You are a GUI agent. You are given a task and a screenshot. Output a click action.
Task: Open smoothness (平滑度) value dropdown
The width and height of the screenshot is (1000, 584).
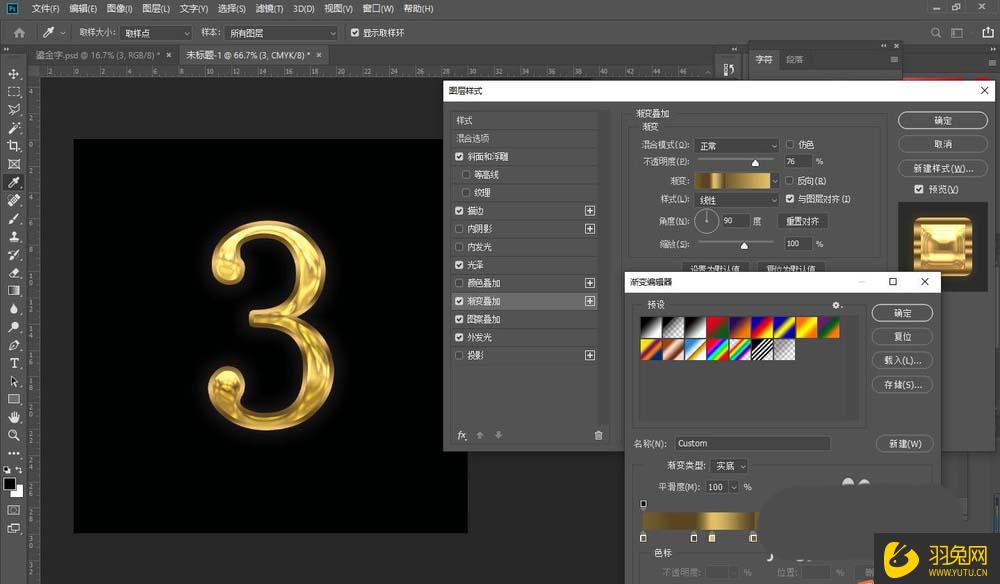click(x=734, y=487)
